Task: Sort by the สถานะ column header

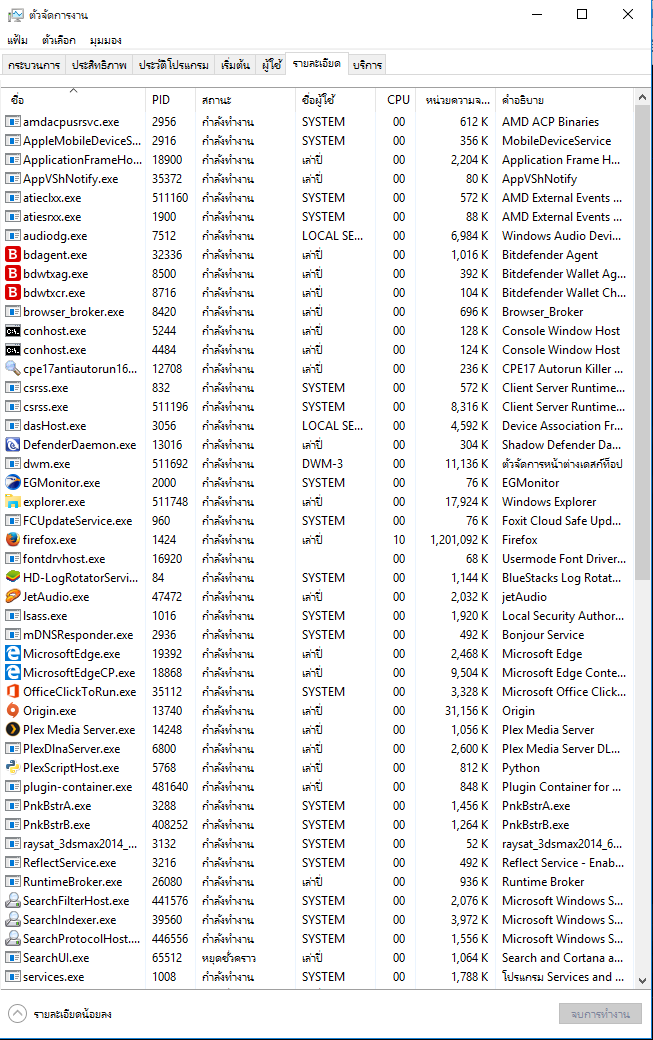Action: coord(245,99)
